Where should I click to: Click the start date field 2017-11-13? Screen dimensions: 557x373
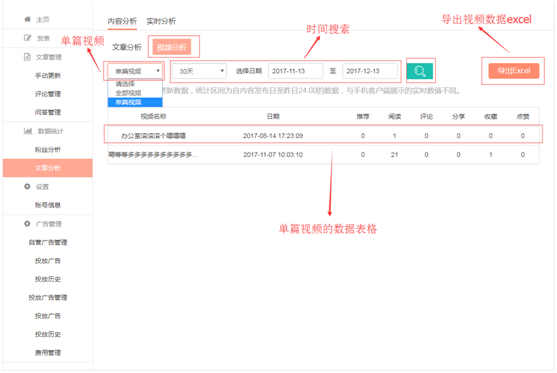[296, 71]
